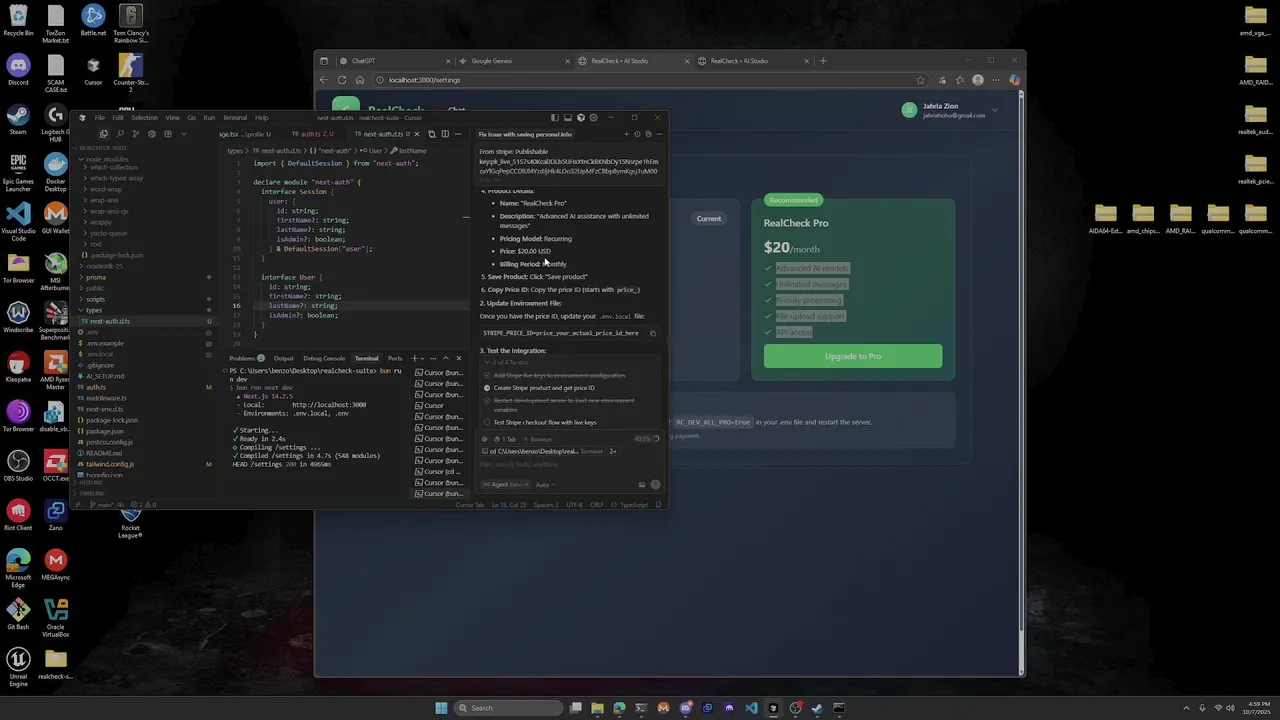Image resolution: width=1280 pixels, height=720 pixels.
Task: Click the taskbar Search box
Action: (508, 708)
